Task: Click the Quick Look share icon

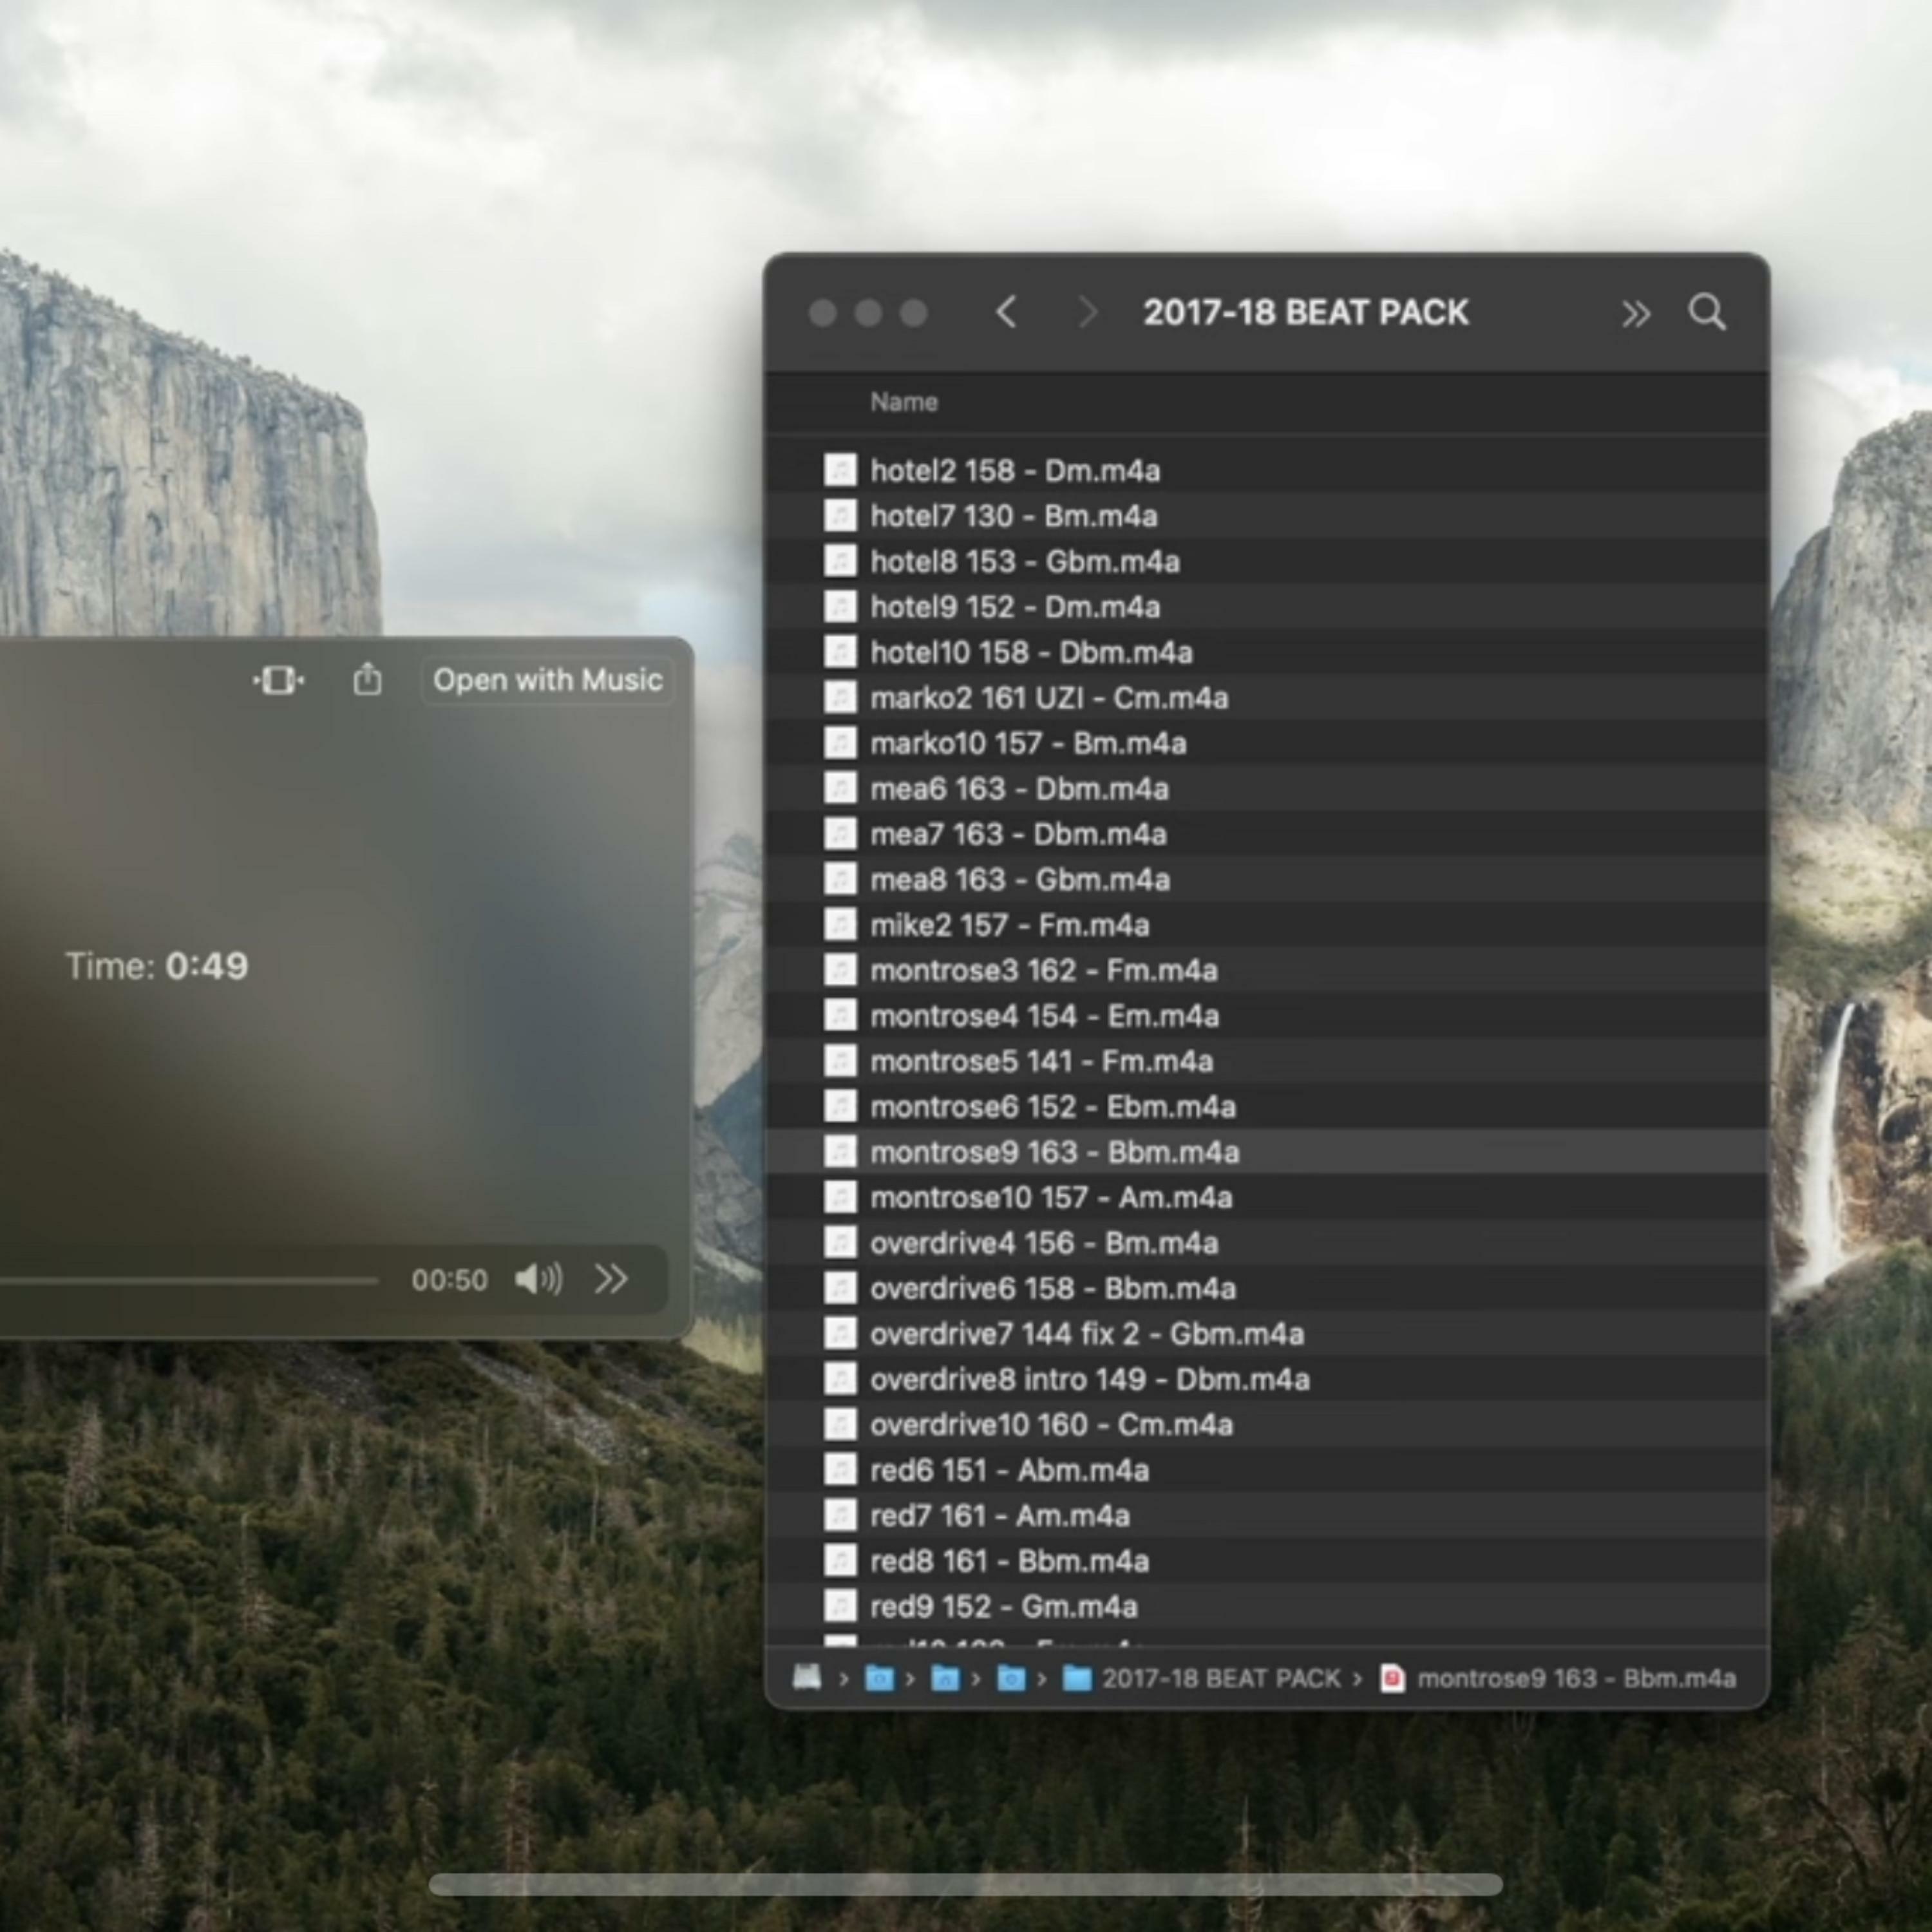Action: 367,679
